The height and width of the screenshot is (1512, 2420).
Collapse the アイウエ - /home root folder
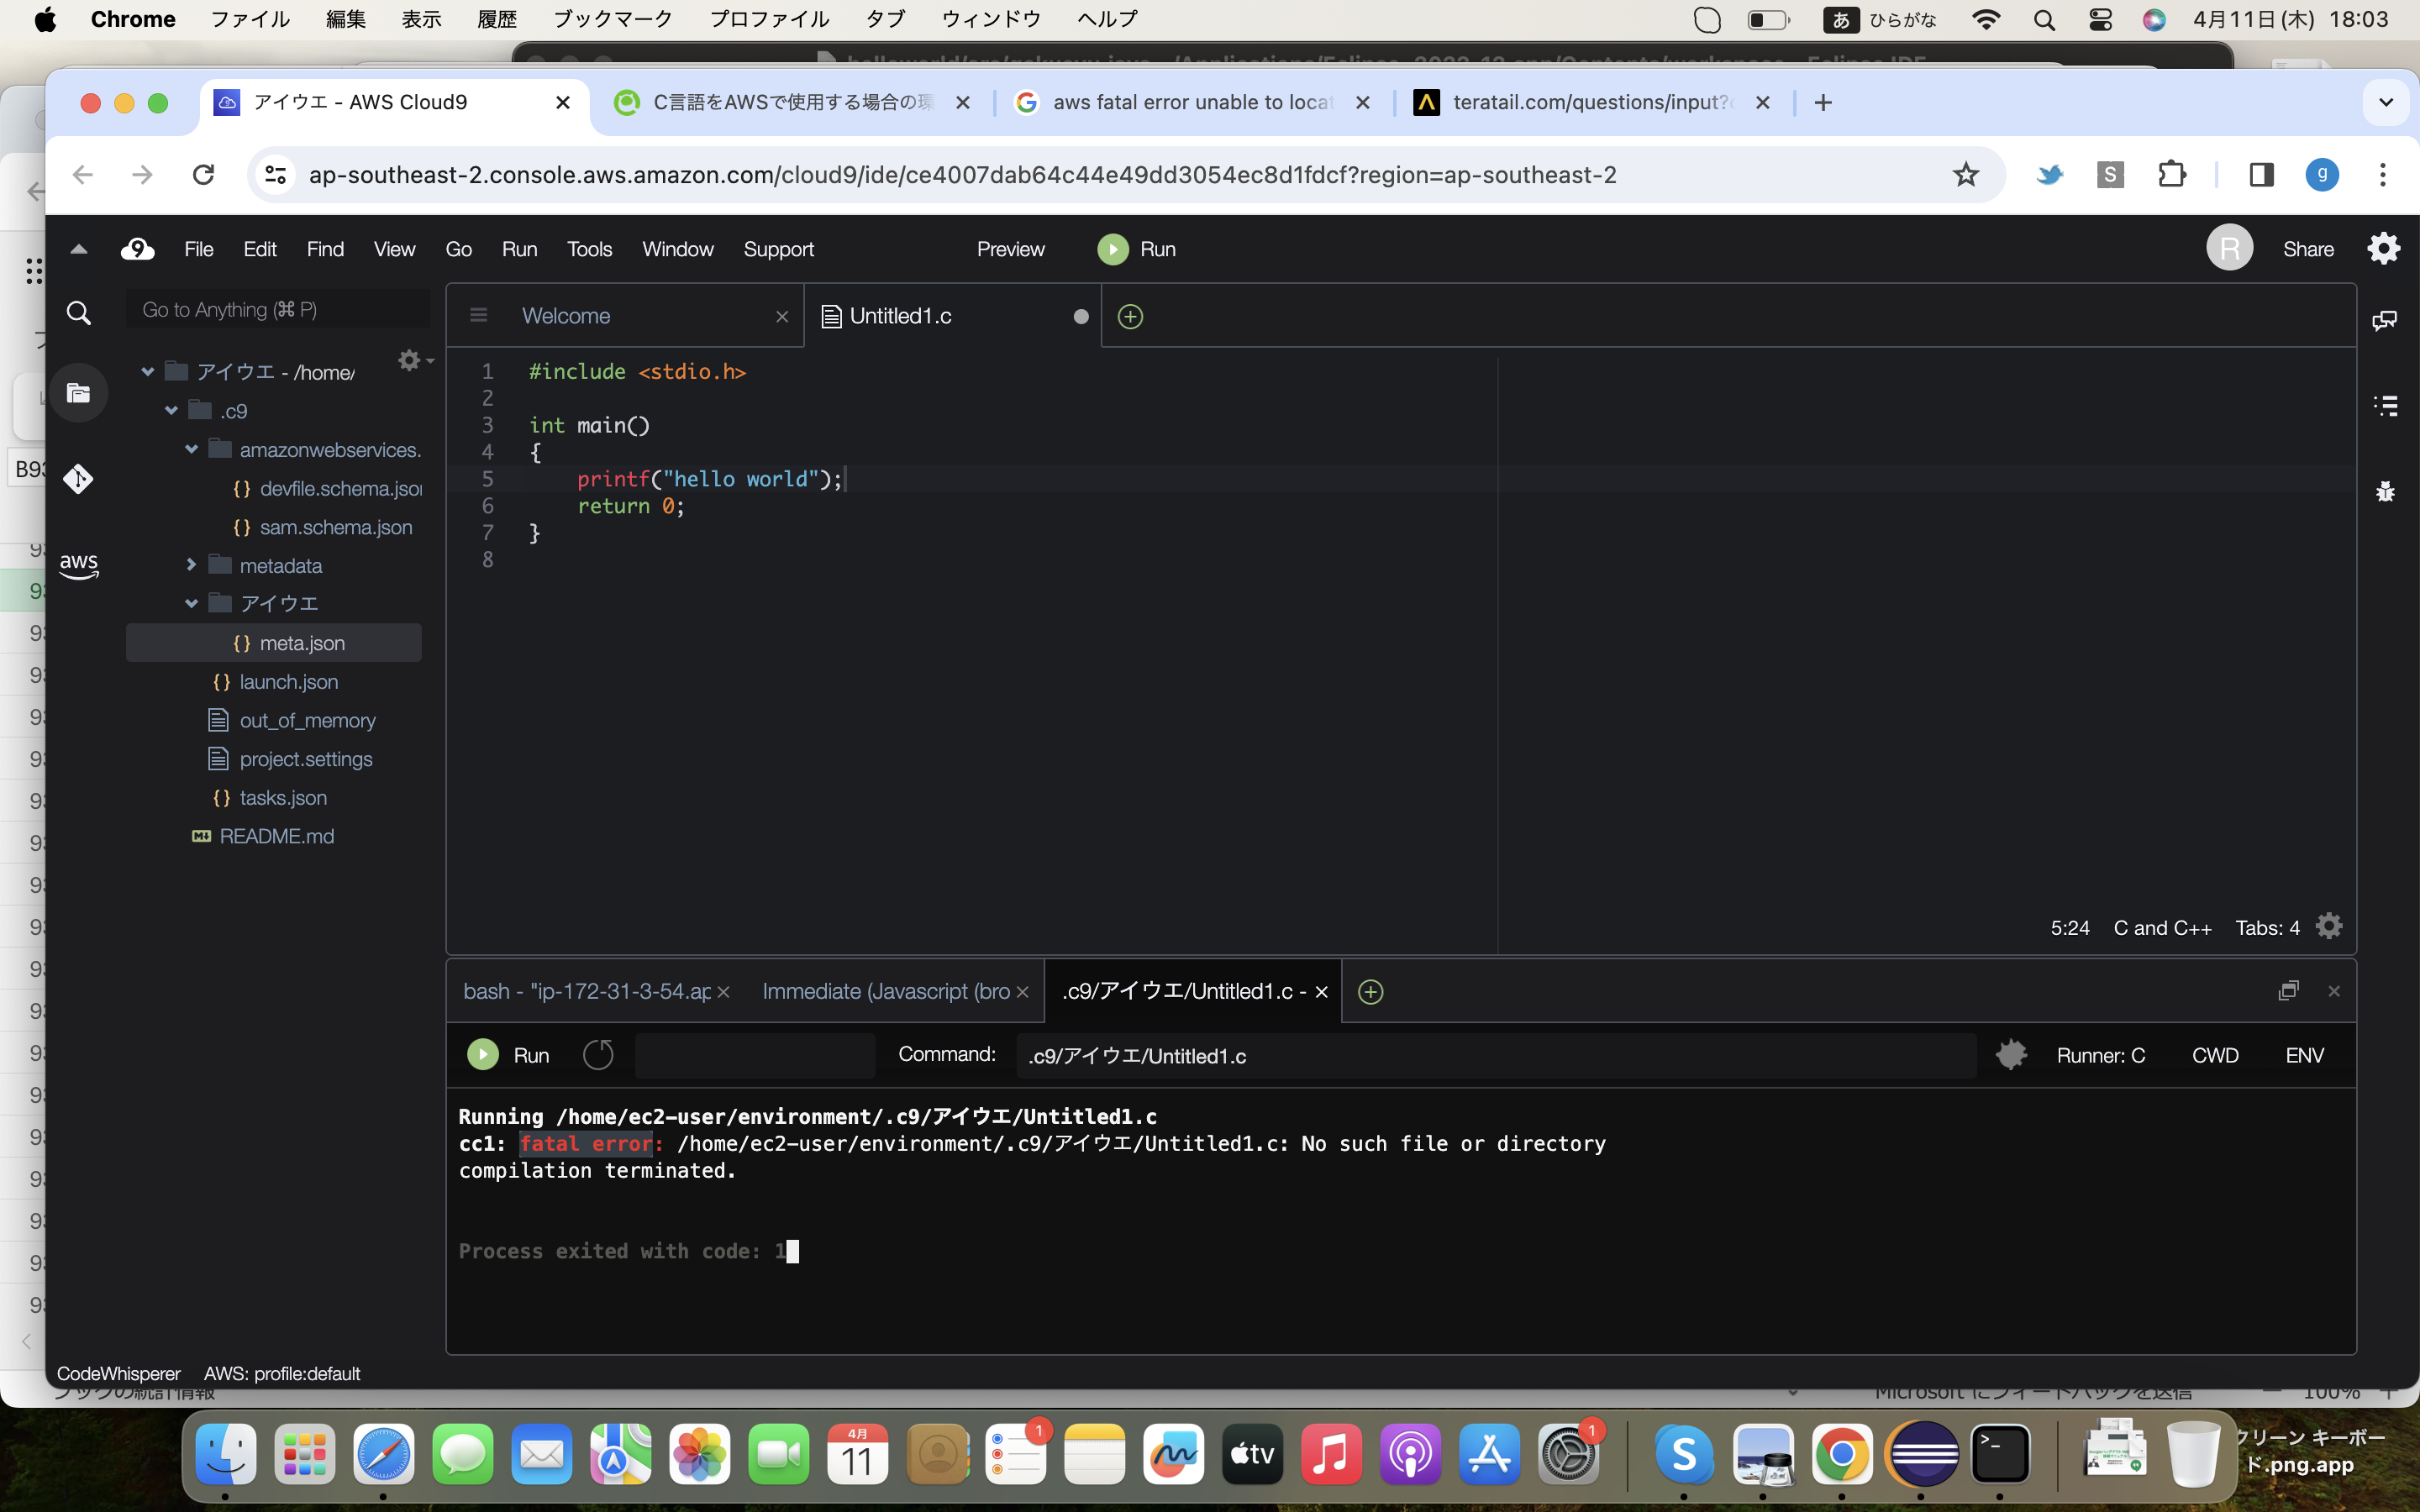(148, 372)
